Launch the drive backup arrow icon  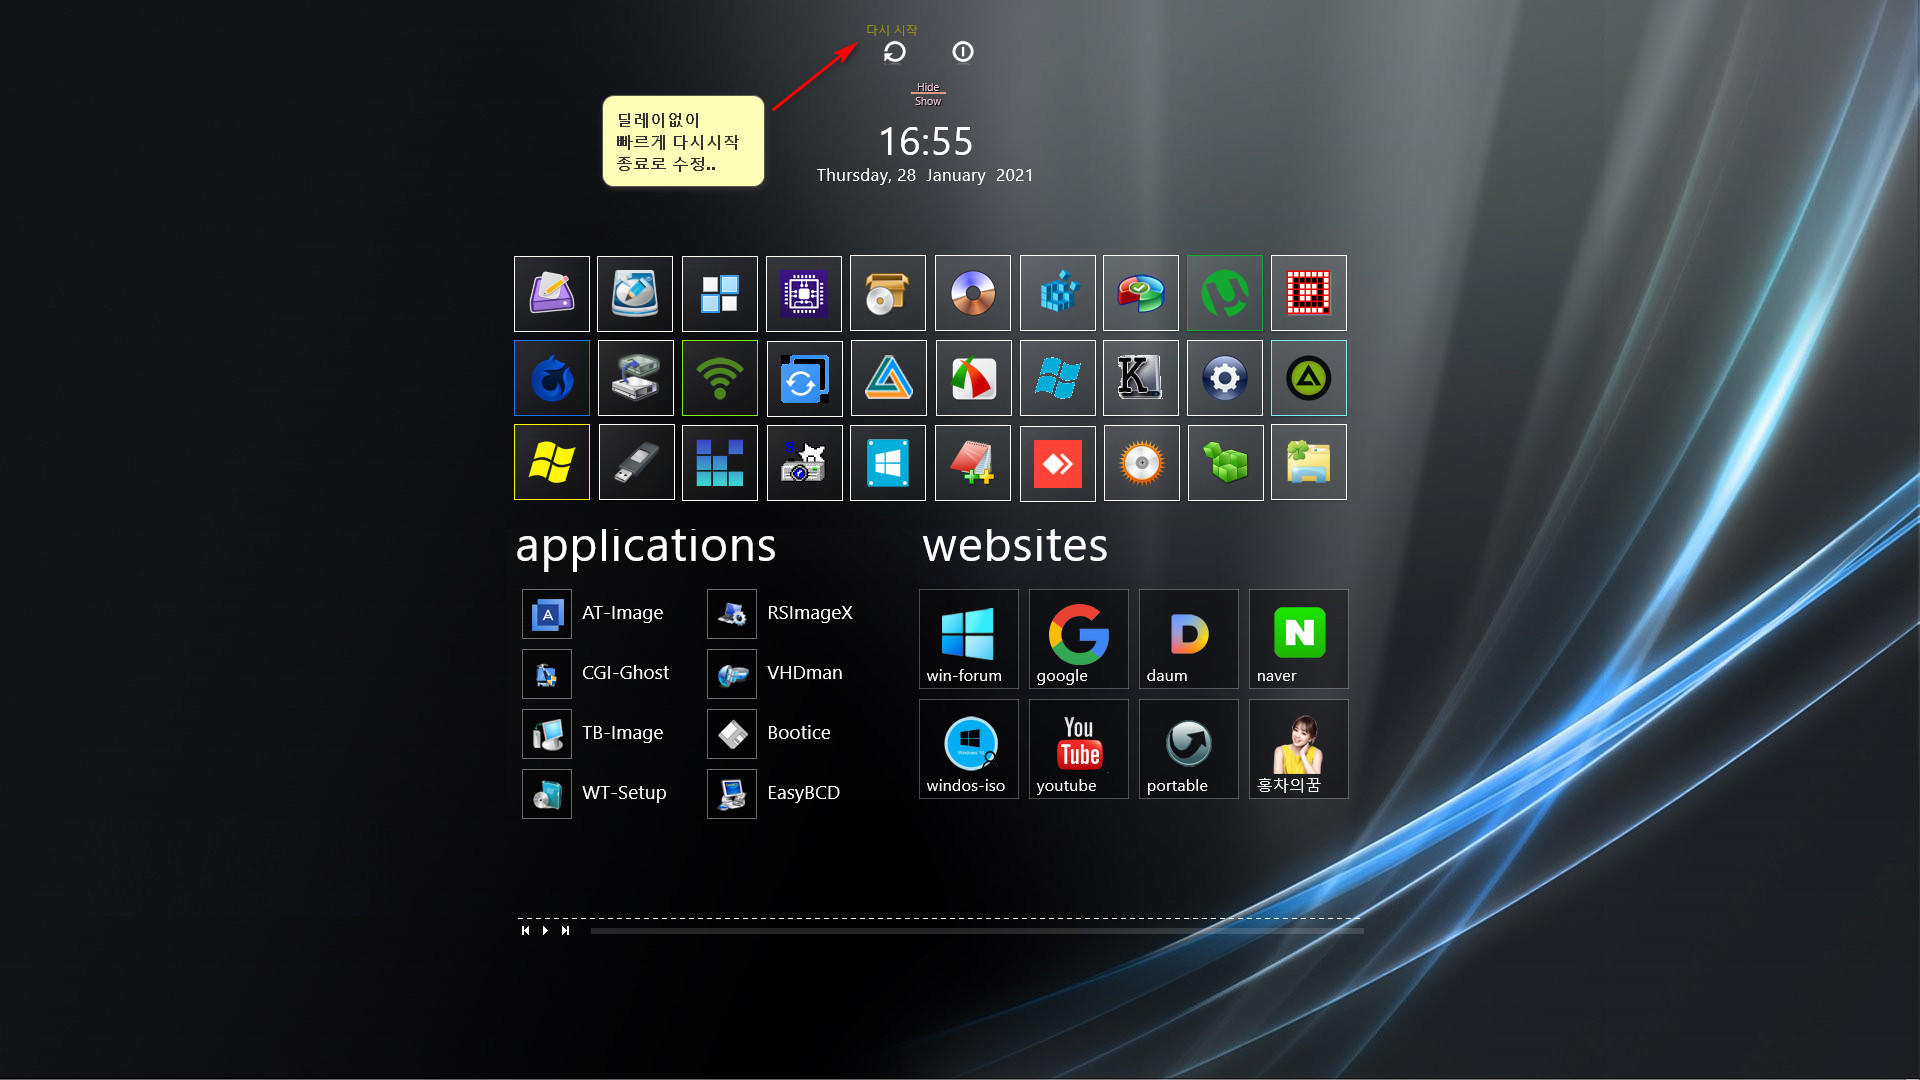click(636, 378)
